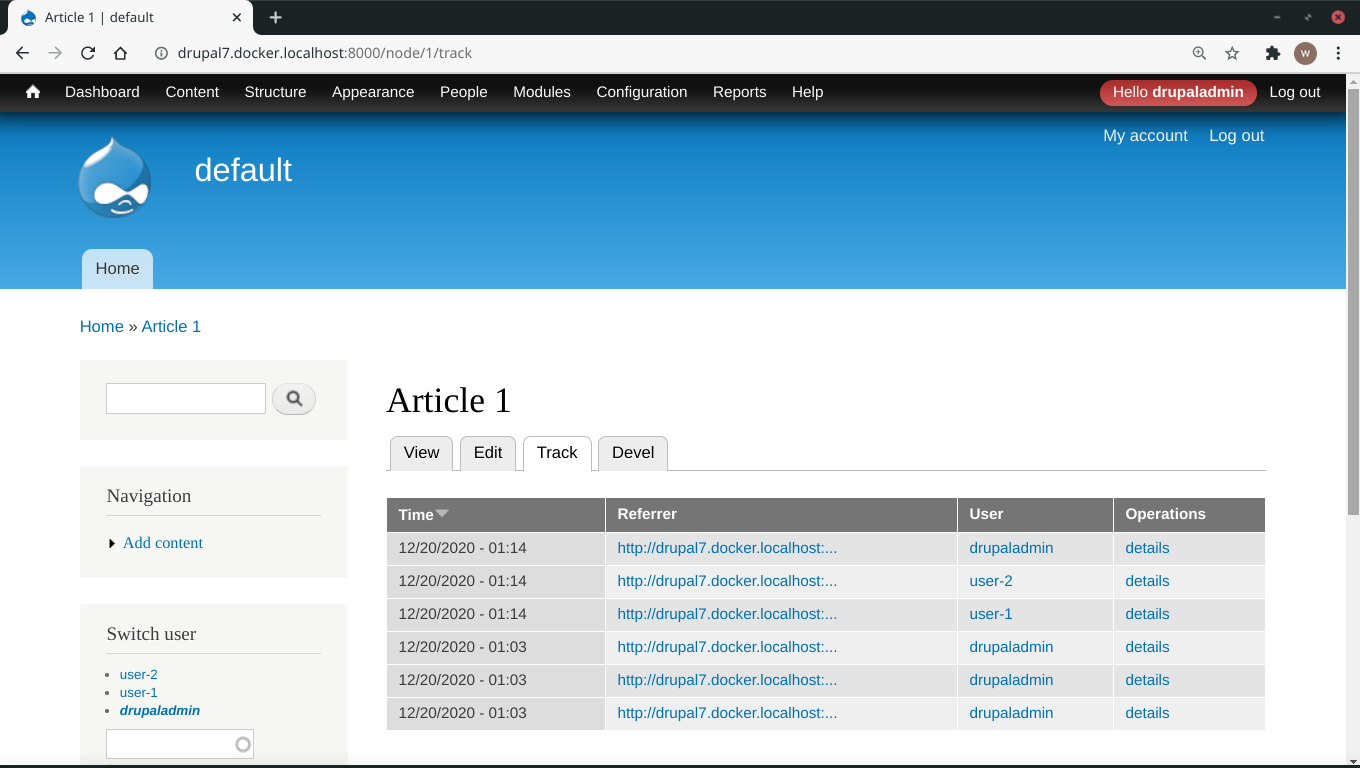
Task: Switch to the View tab
Action: [x=421, y=453]
